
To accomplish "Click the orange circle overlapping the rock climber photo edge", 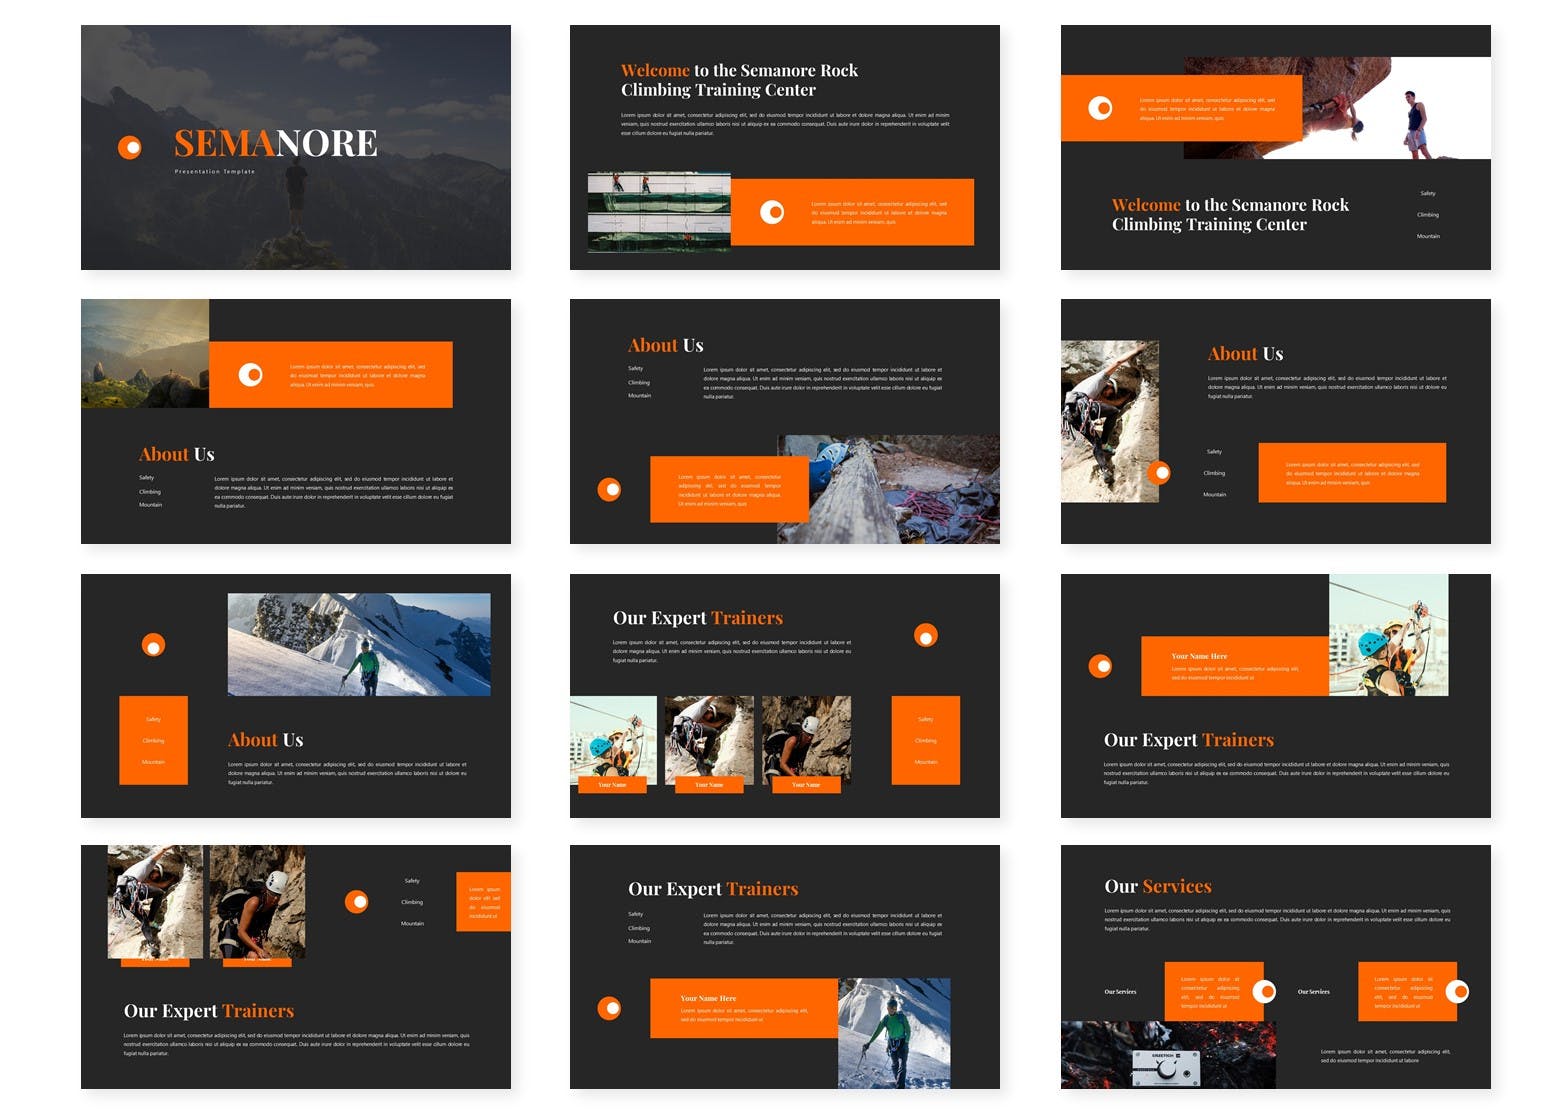I will pyautogui.click(x=1159, y=472).
